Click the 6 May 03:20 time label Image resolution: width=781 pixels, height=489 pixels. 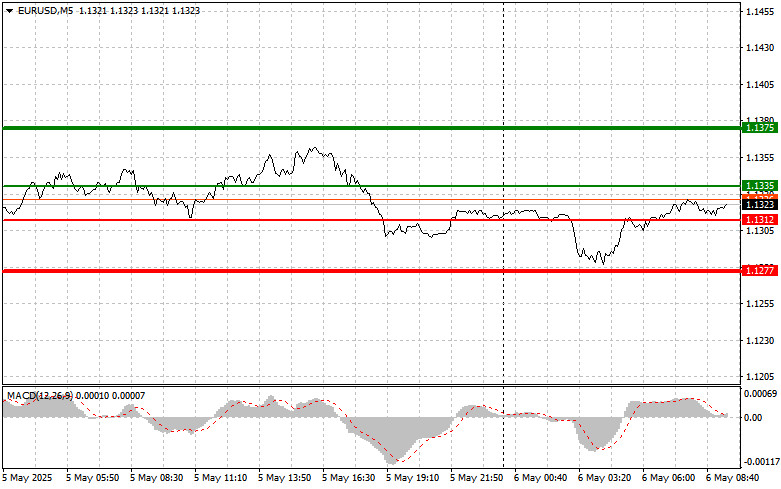pyautogui.click(x=605, y=478)
